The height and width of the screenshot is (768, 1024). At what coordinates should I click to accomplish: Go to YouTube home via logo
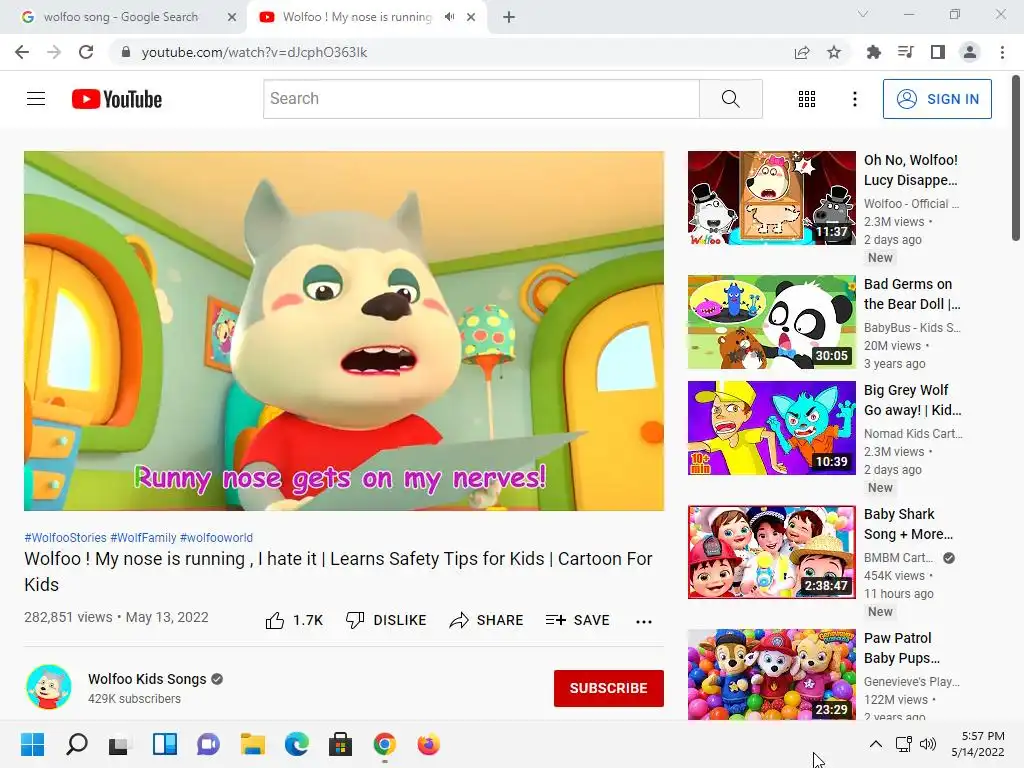(116, 99)
